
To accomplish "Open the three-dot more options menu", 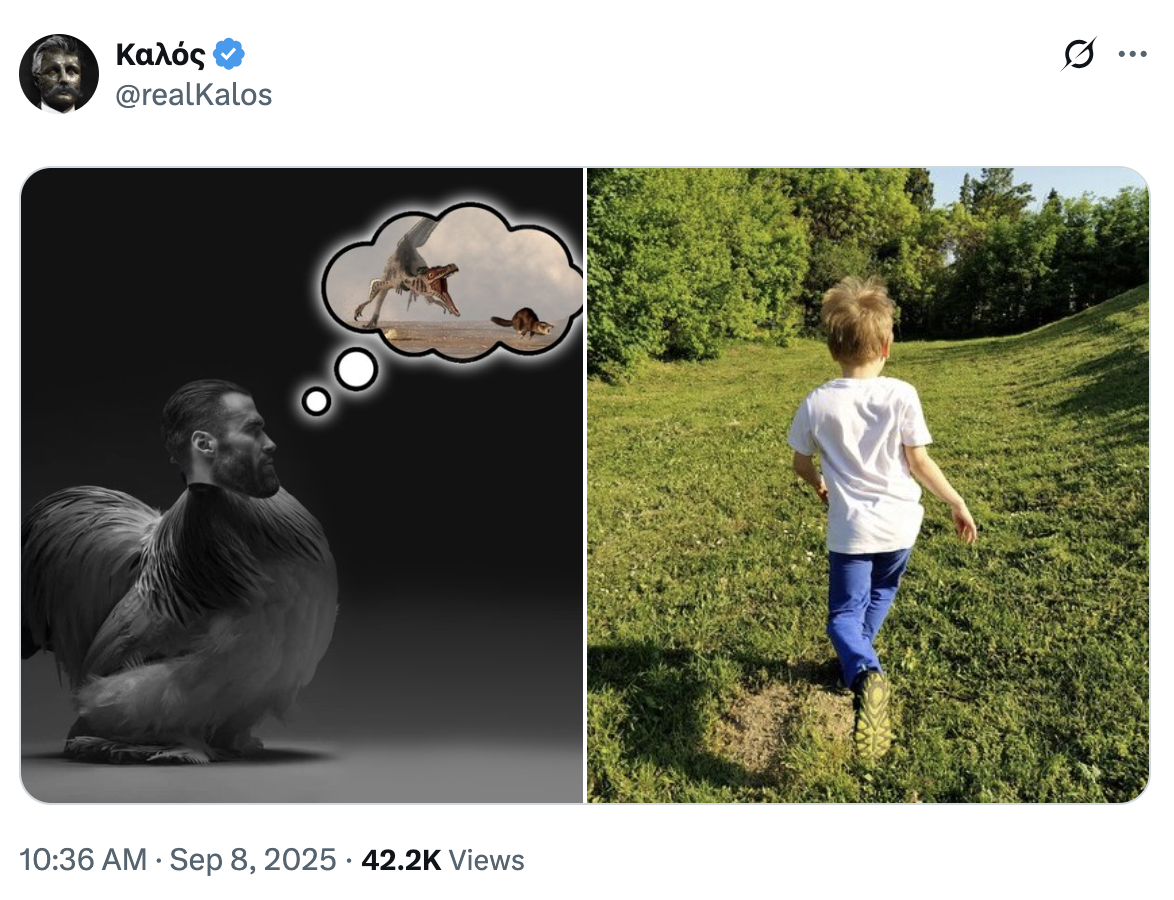I will click(1132, 54).
